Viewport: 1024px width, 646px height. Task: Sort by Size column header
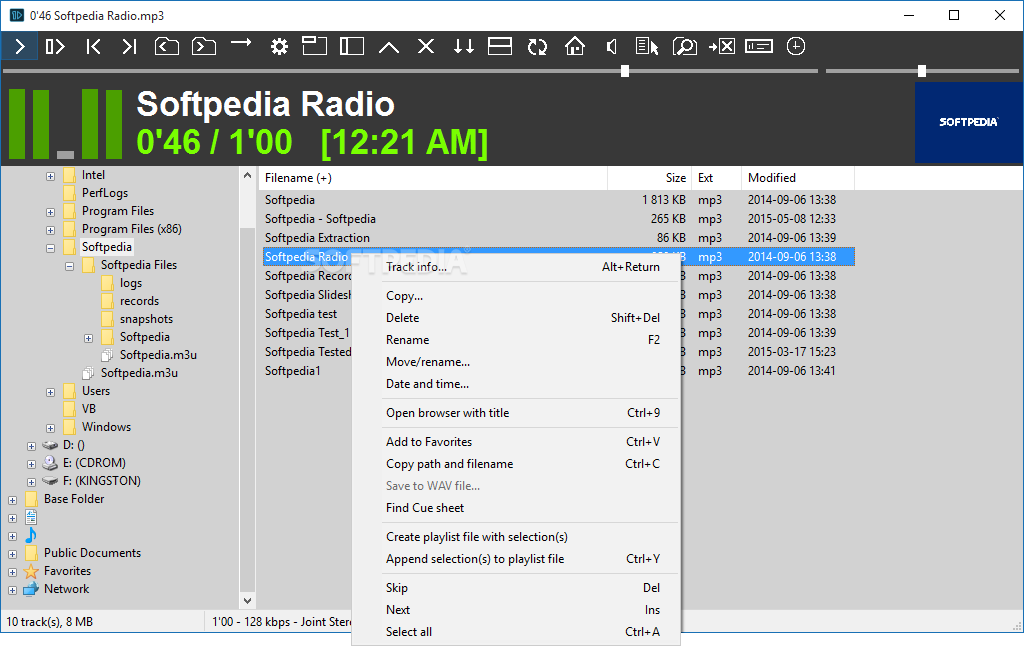pos(649,178)
